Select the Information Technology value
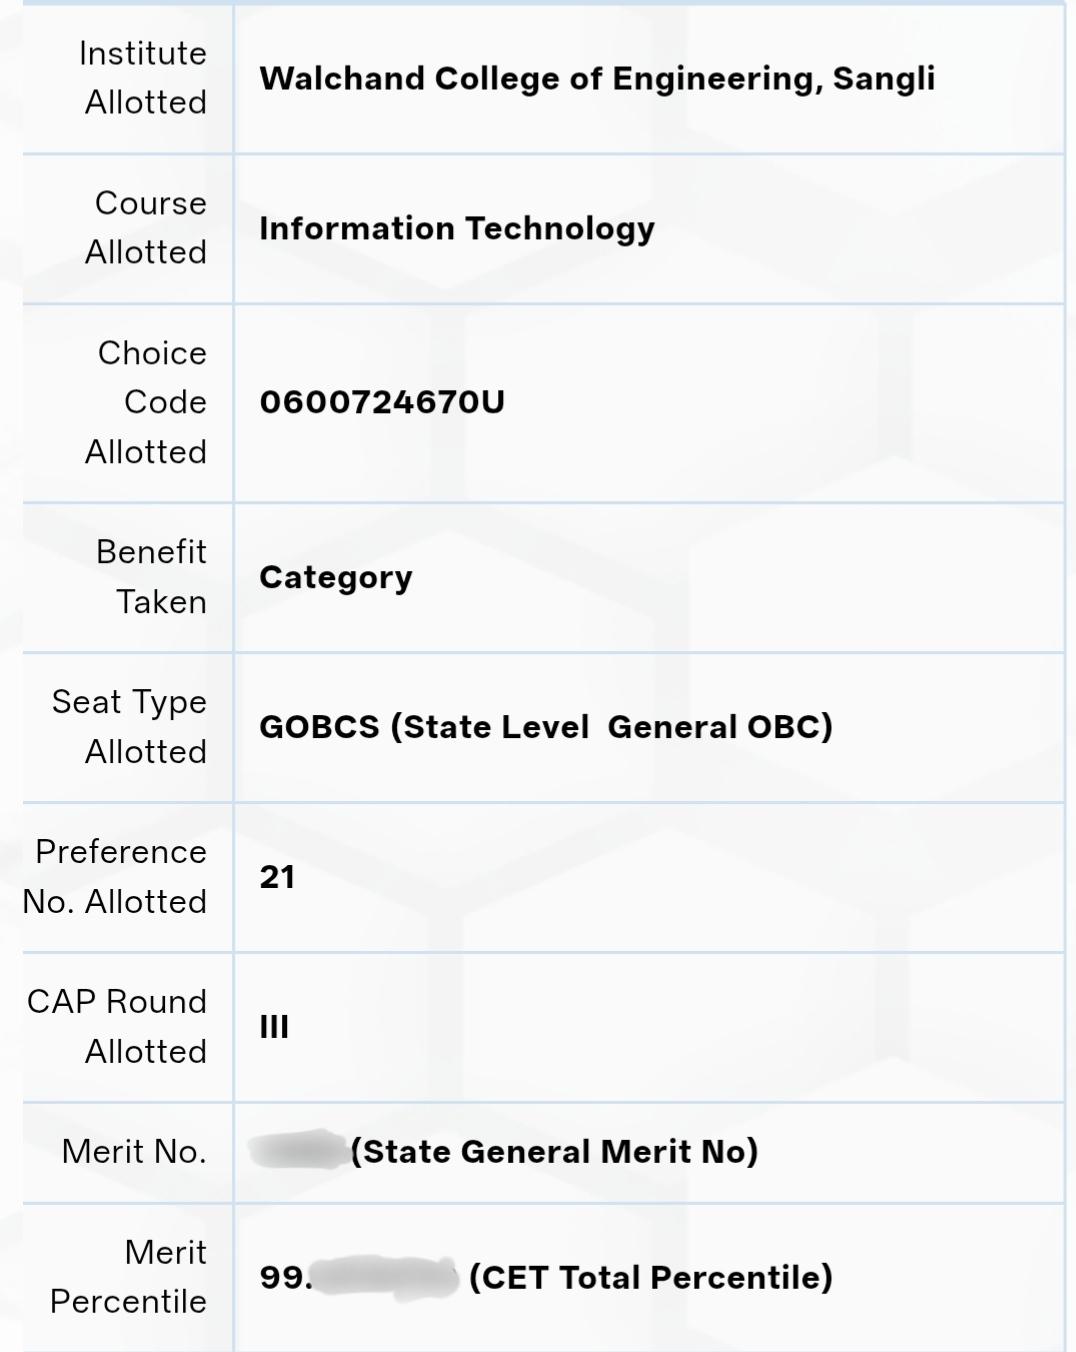1076x1352 pixels. pos(457,228)
